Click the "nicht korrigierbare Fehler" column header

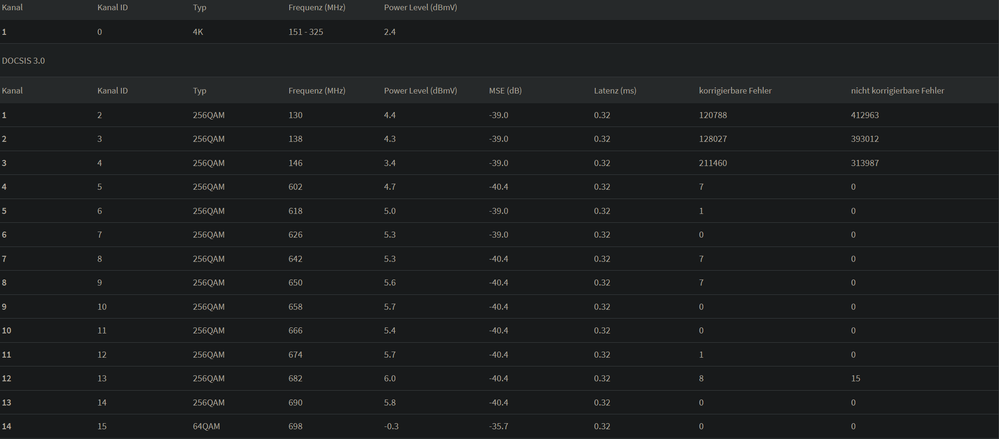pyautogui.click(x=897, y=91)
